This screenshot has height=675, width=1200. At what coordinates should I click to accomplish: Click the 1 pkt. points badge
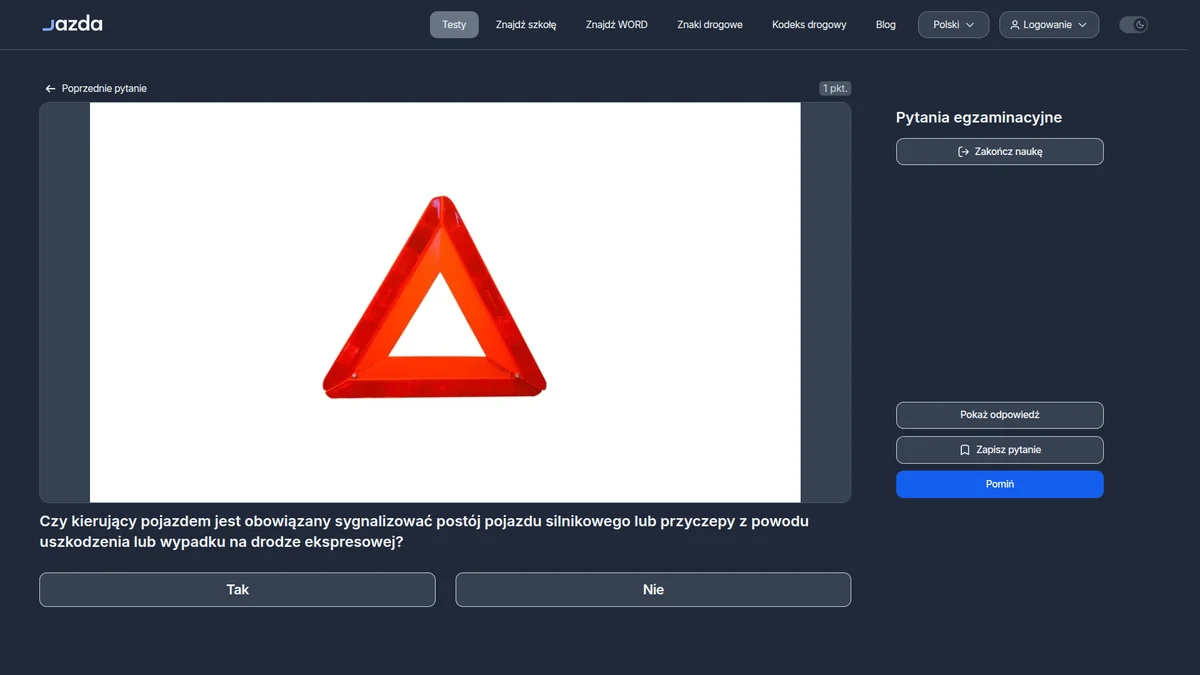[835, 89]
